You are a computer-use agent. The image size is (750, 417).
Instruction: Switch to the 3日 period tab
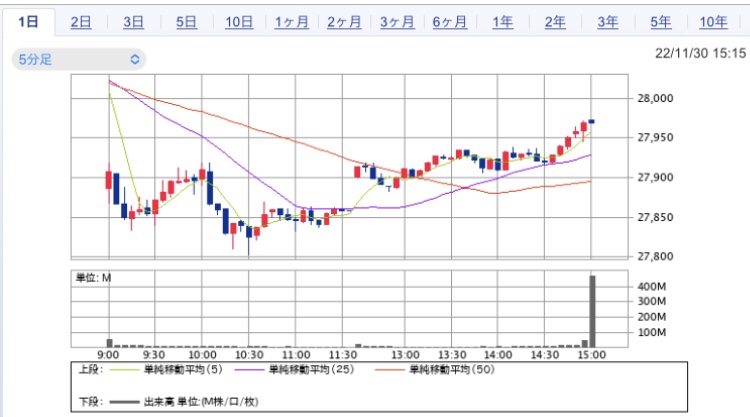click(133, 22)
